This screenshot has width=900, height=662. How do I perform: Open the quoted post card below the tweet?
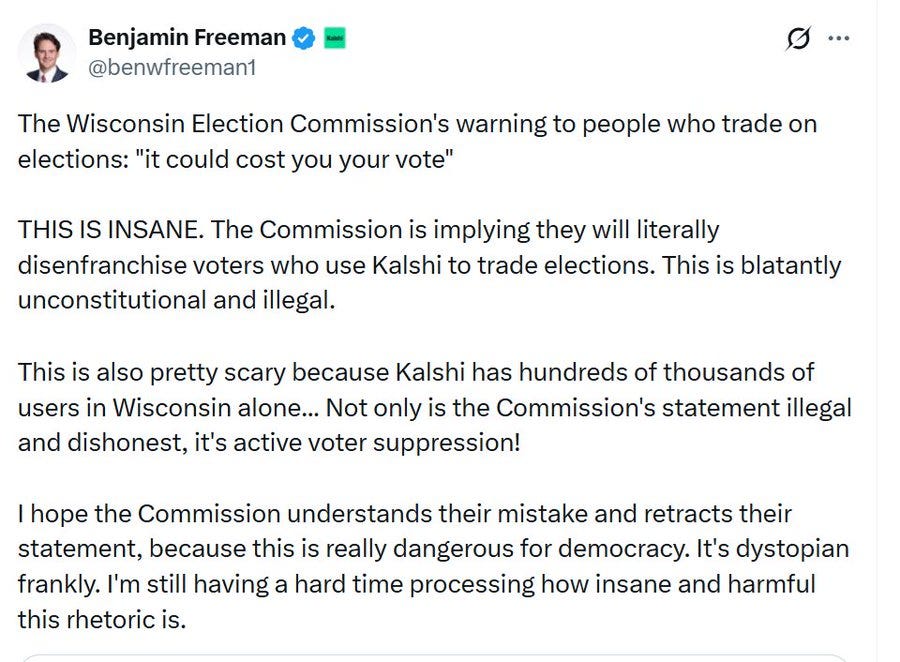(433, 658)
